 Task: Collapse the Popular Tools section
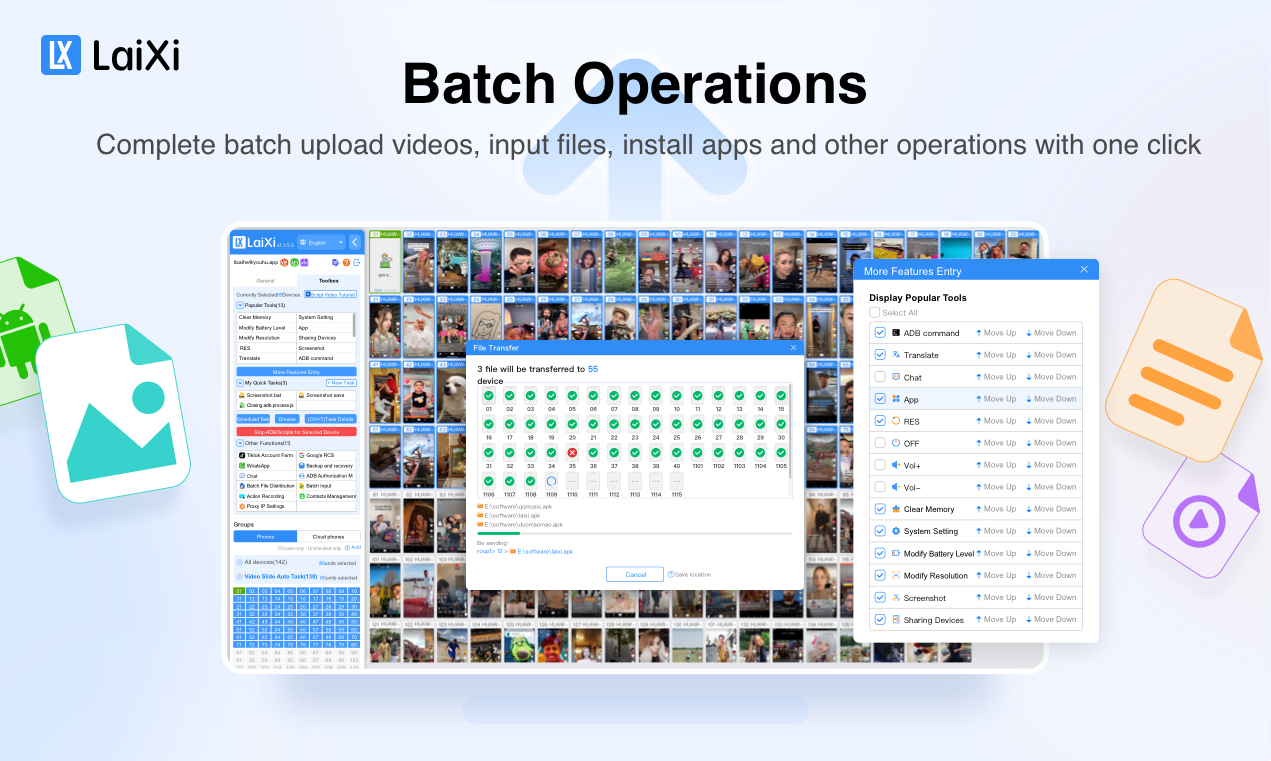[x=240, y=305]
